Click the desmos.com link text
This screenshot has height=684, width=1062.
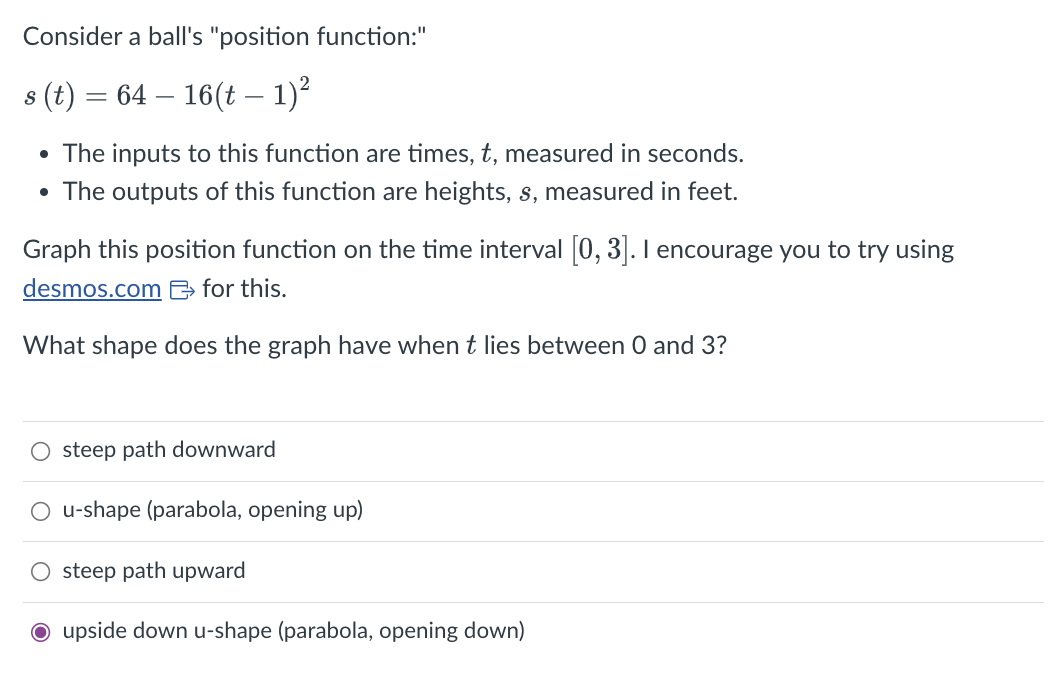(91, 289)
